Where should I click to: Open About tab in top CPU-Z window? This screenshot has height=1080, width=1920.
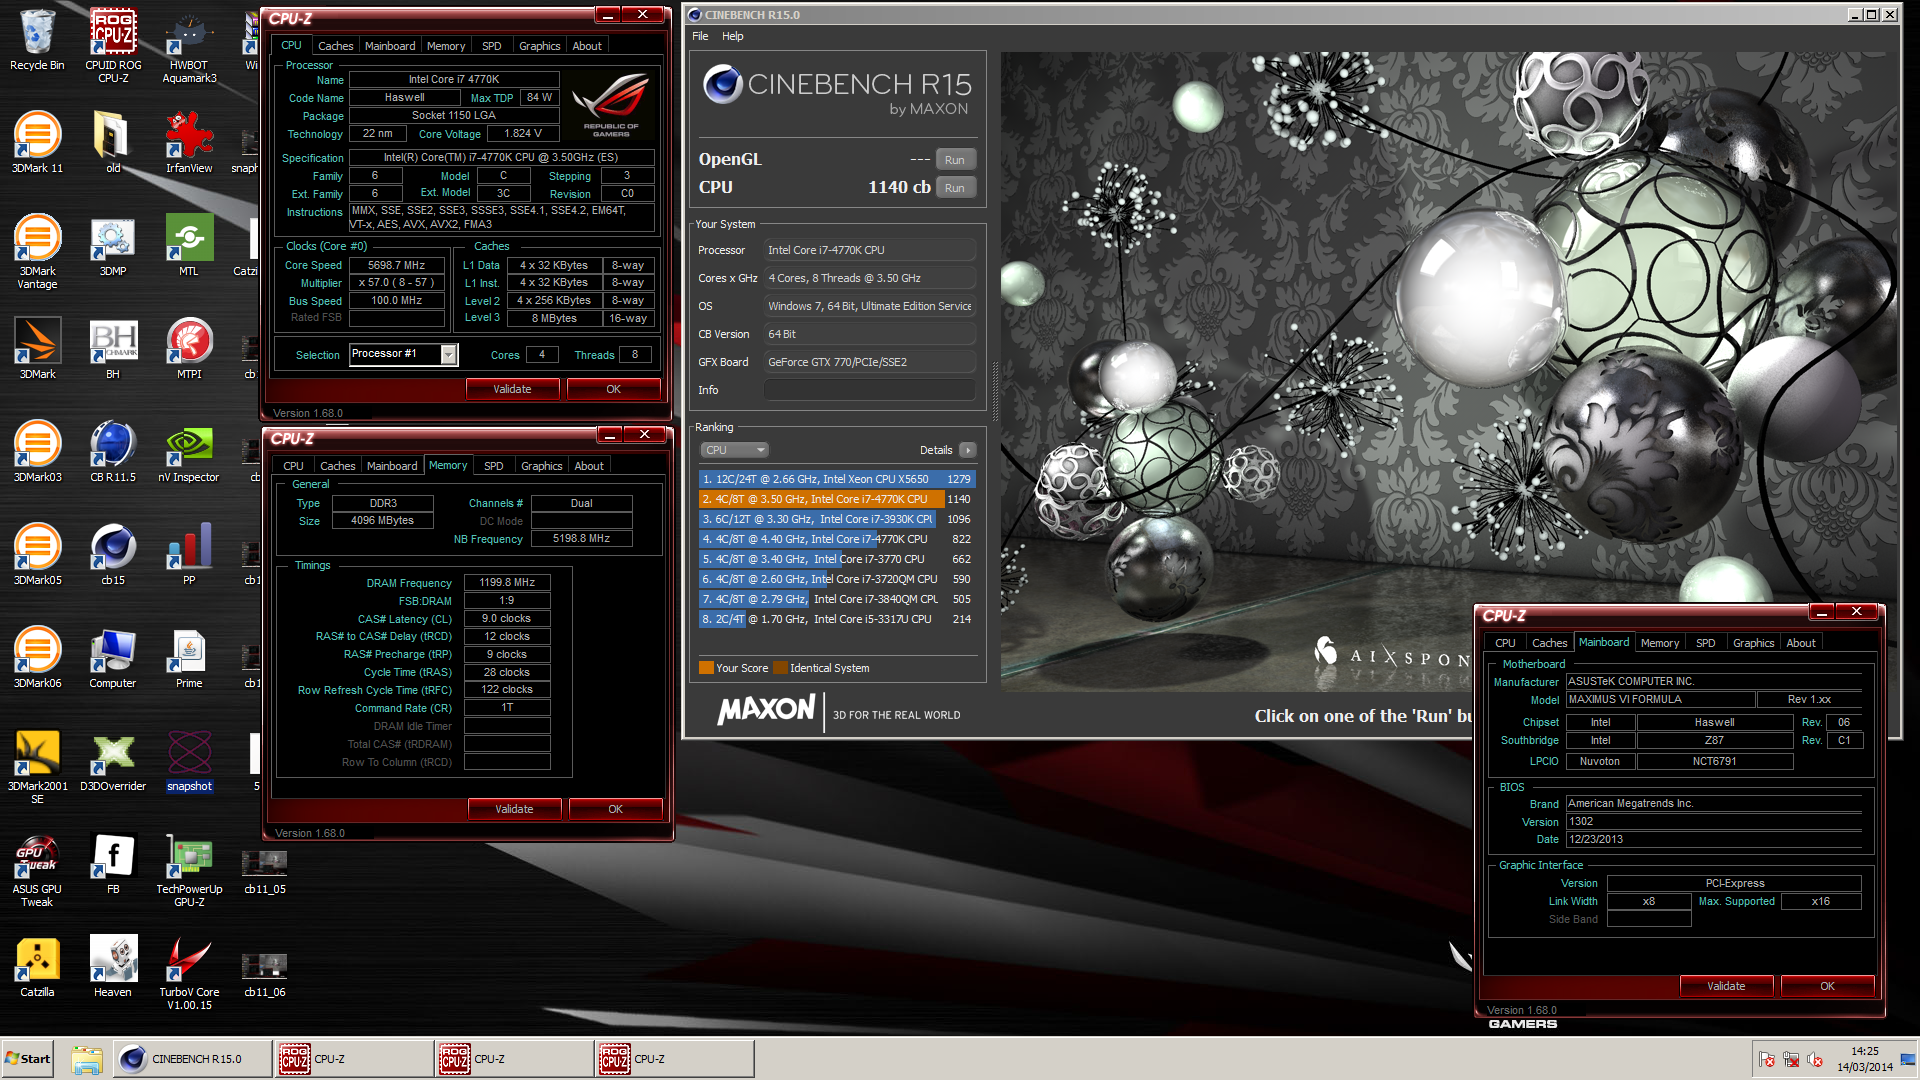pyautogui.click(x=587, y=46)
